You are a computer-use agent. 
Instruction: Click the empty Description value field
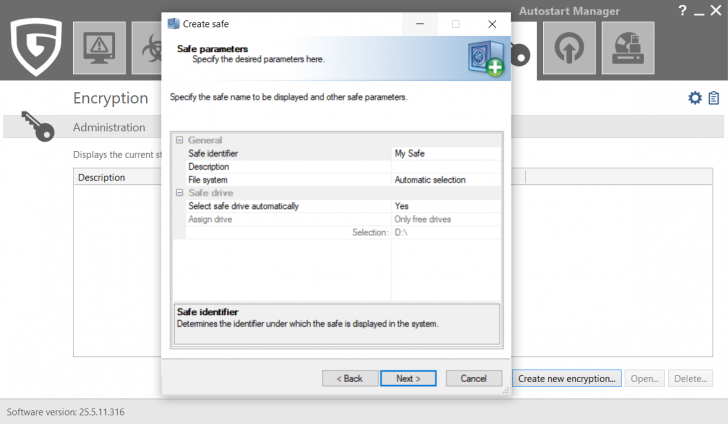(x=446, y=166)
